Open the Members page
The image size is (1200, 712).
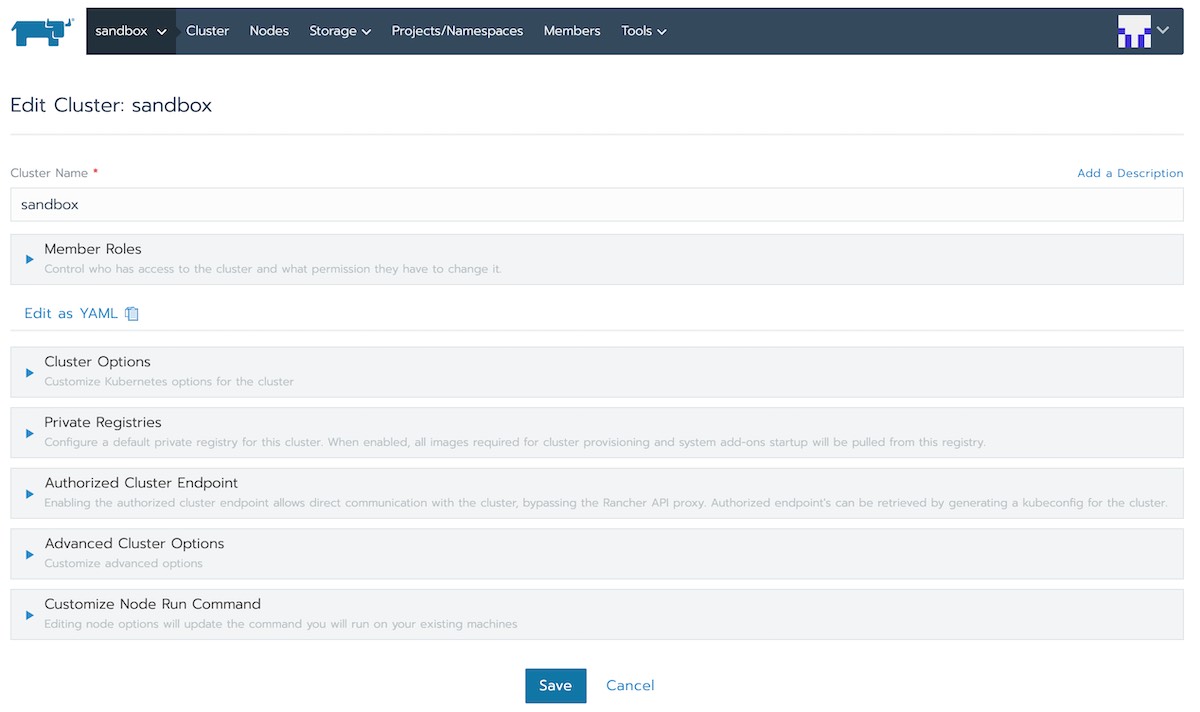pyautogui.click(x=572, y=31)
